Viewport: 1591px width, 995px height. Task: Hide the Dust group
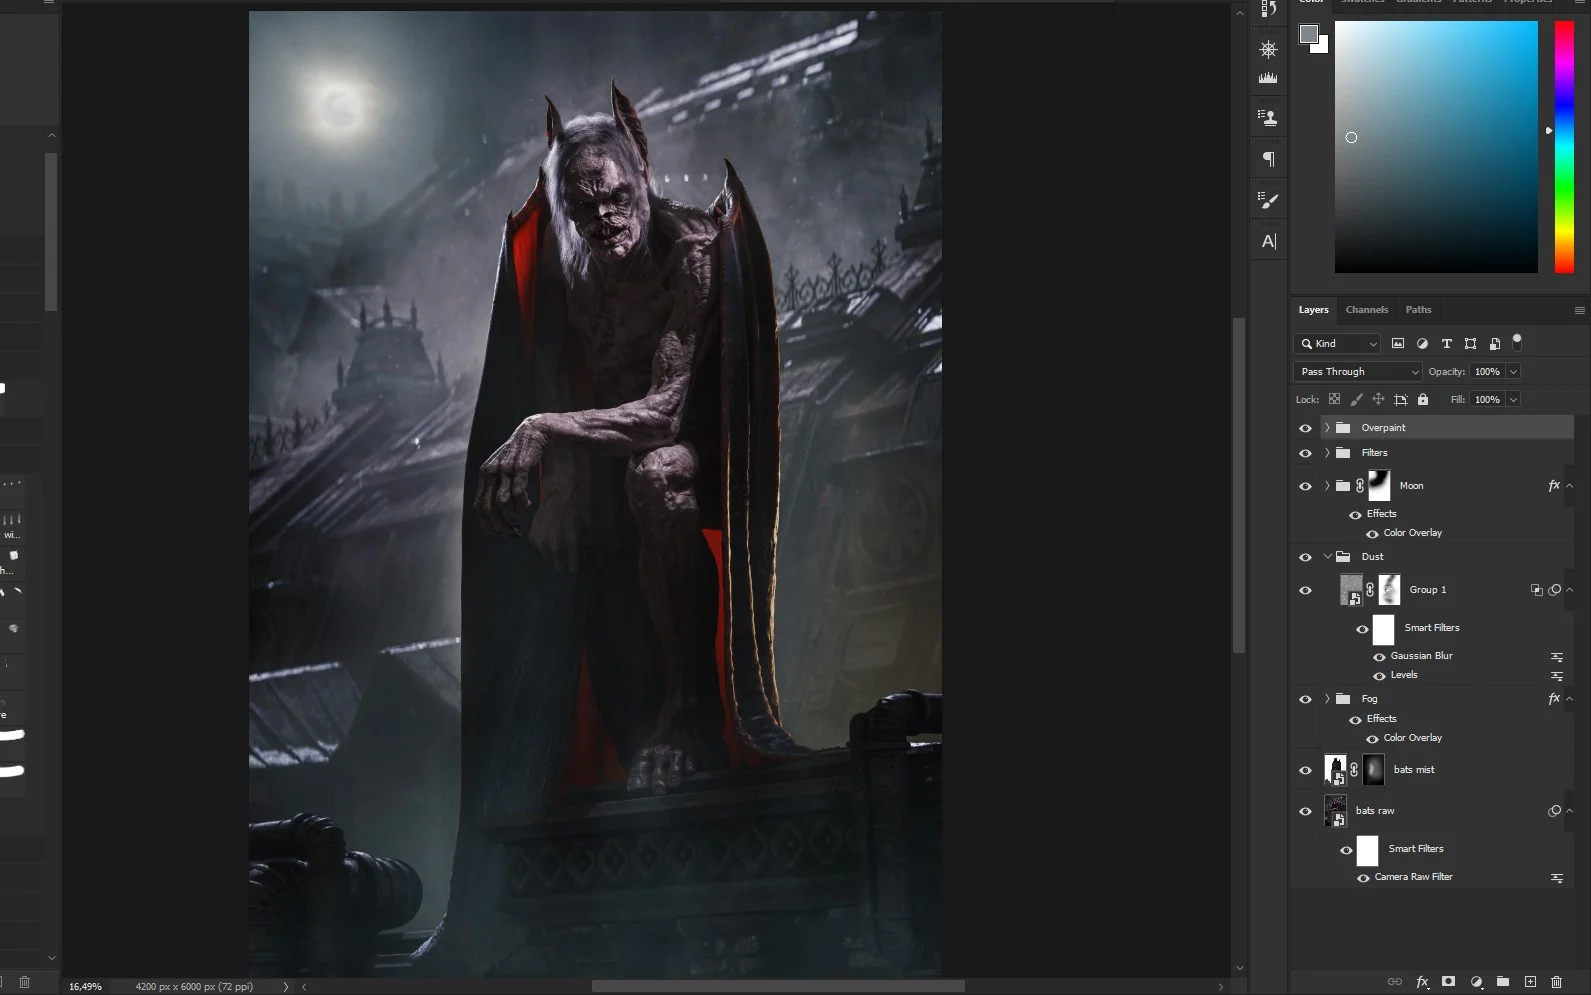(1305, 557)
